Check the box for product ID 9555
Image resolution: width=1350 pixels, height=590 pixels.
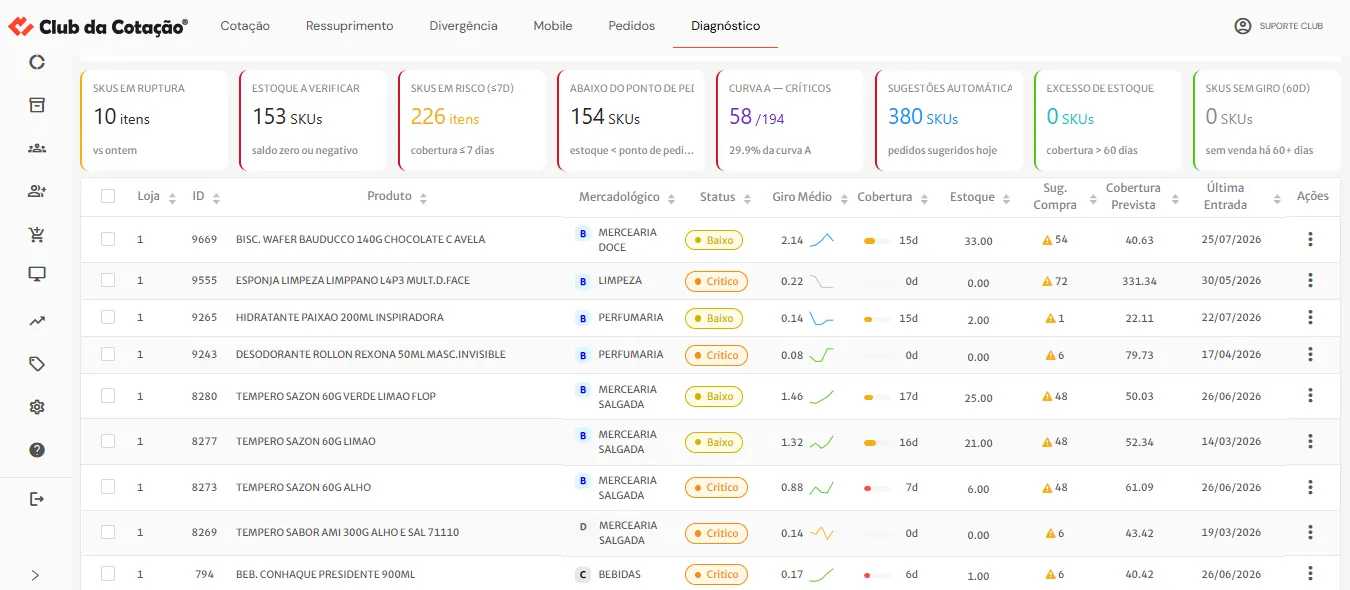(108, 280)
